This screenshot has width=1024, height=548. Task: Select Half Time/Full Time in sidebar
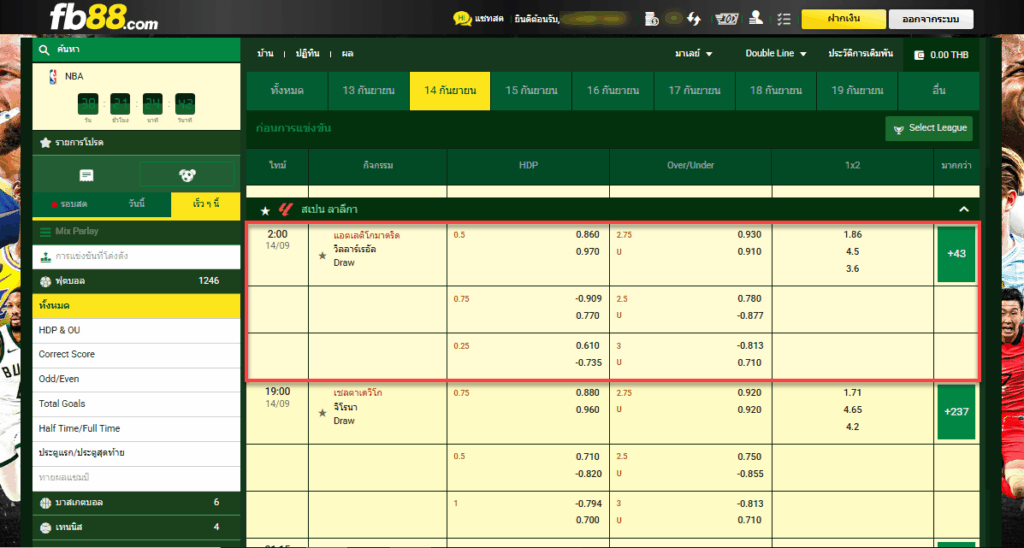[136, 428]
